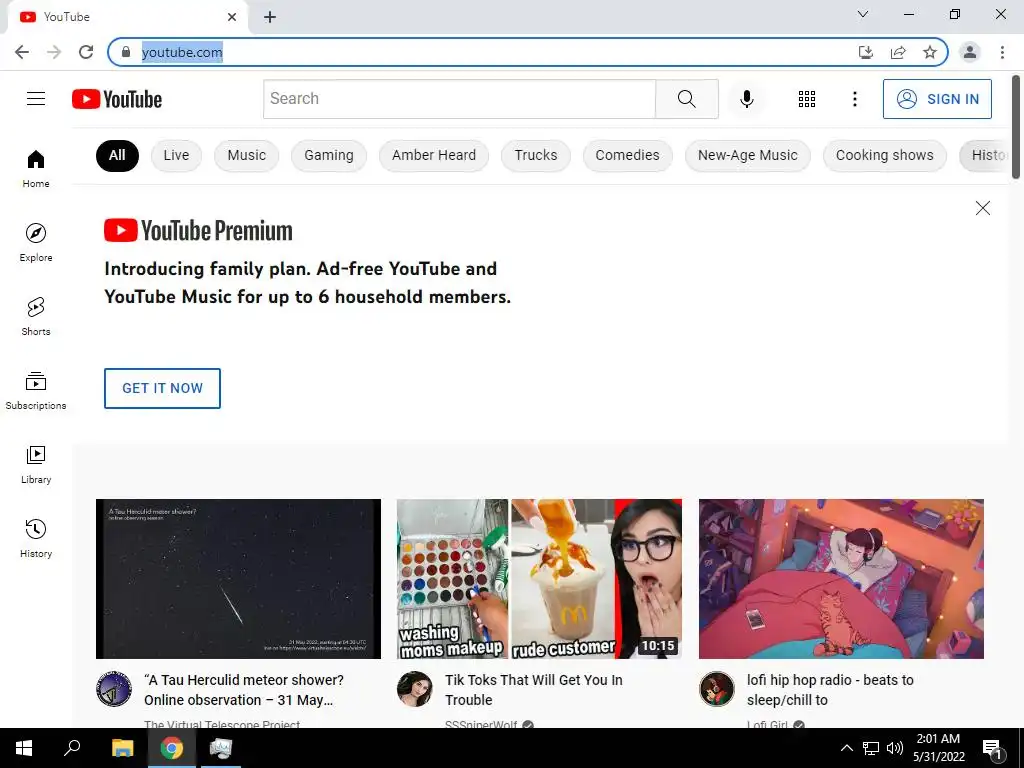Select the Gaming filter chip
The width and height of the screenshot is (1024, 768).
coord(328,155)
